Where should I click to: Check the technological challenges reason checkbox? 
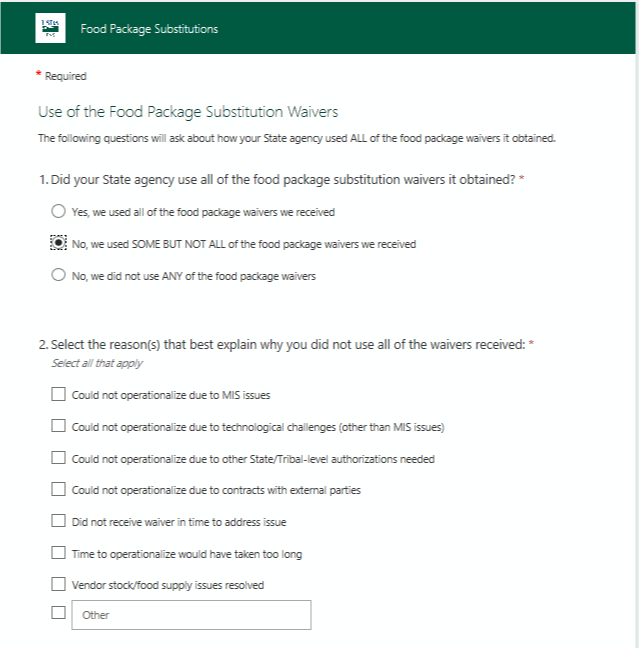[58, 427]
